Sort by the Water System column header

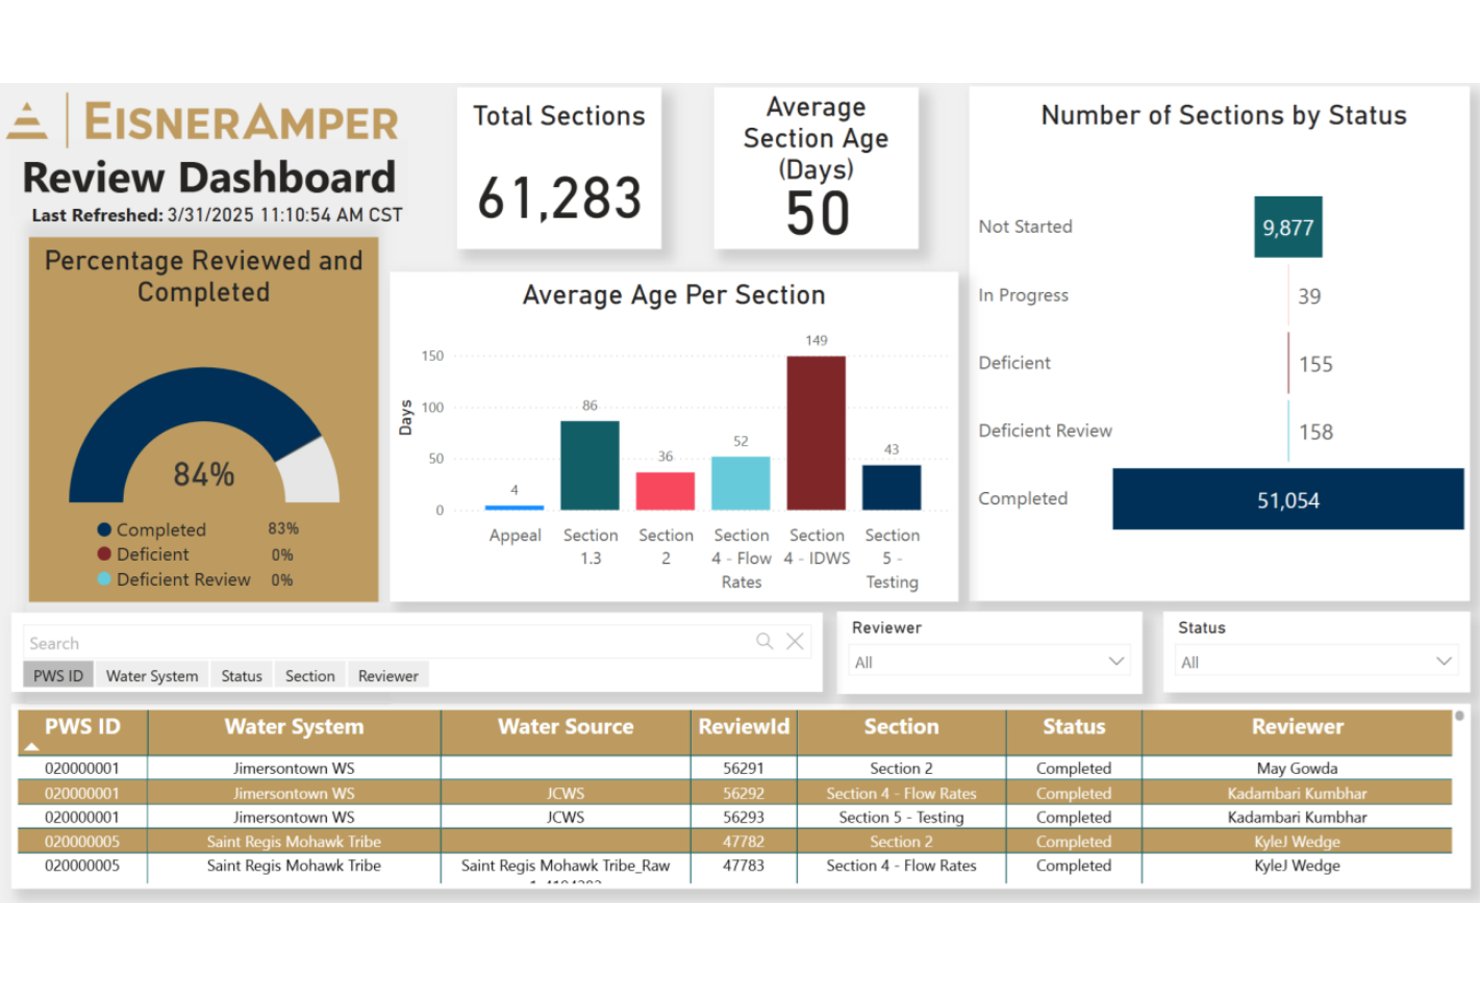(294, 727)
